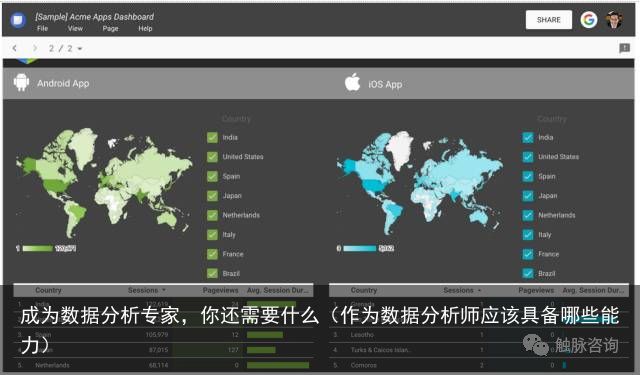This screenshot has width=640, height=375.
Task: Open the File menu
Action: coord(42,29)
